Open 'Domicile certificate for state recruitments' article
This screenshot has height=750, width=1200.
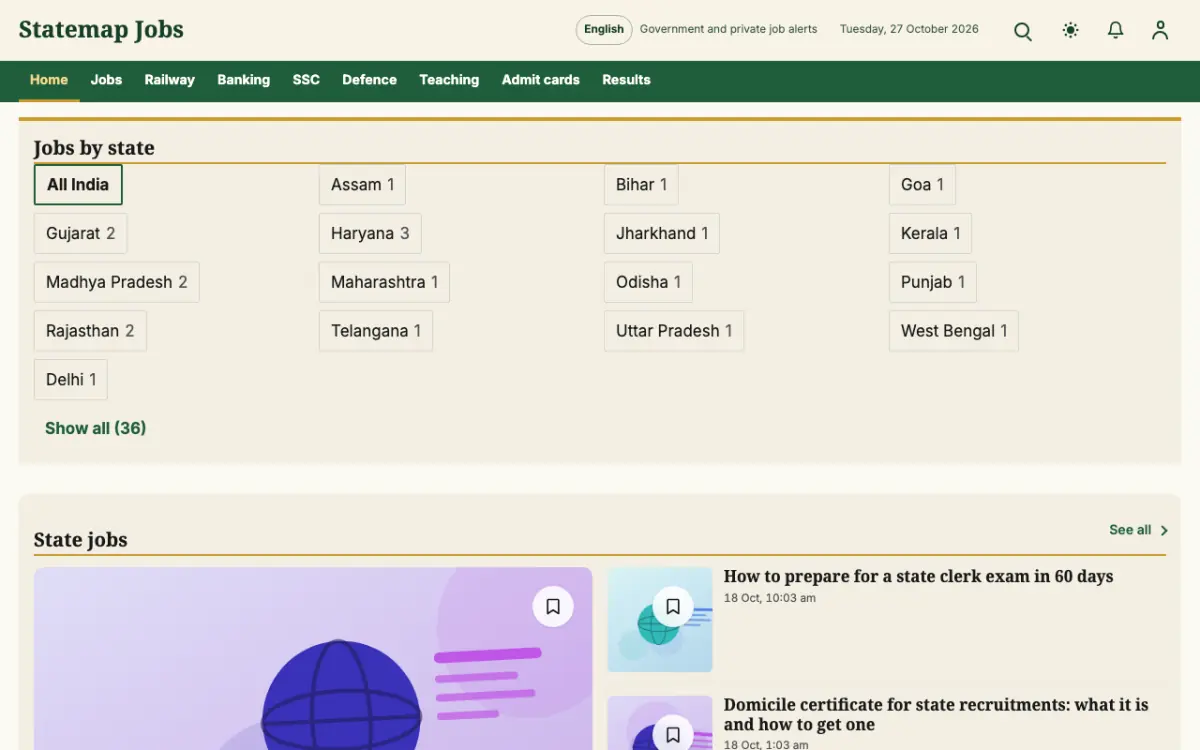pos(936,715)
